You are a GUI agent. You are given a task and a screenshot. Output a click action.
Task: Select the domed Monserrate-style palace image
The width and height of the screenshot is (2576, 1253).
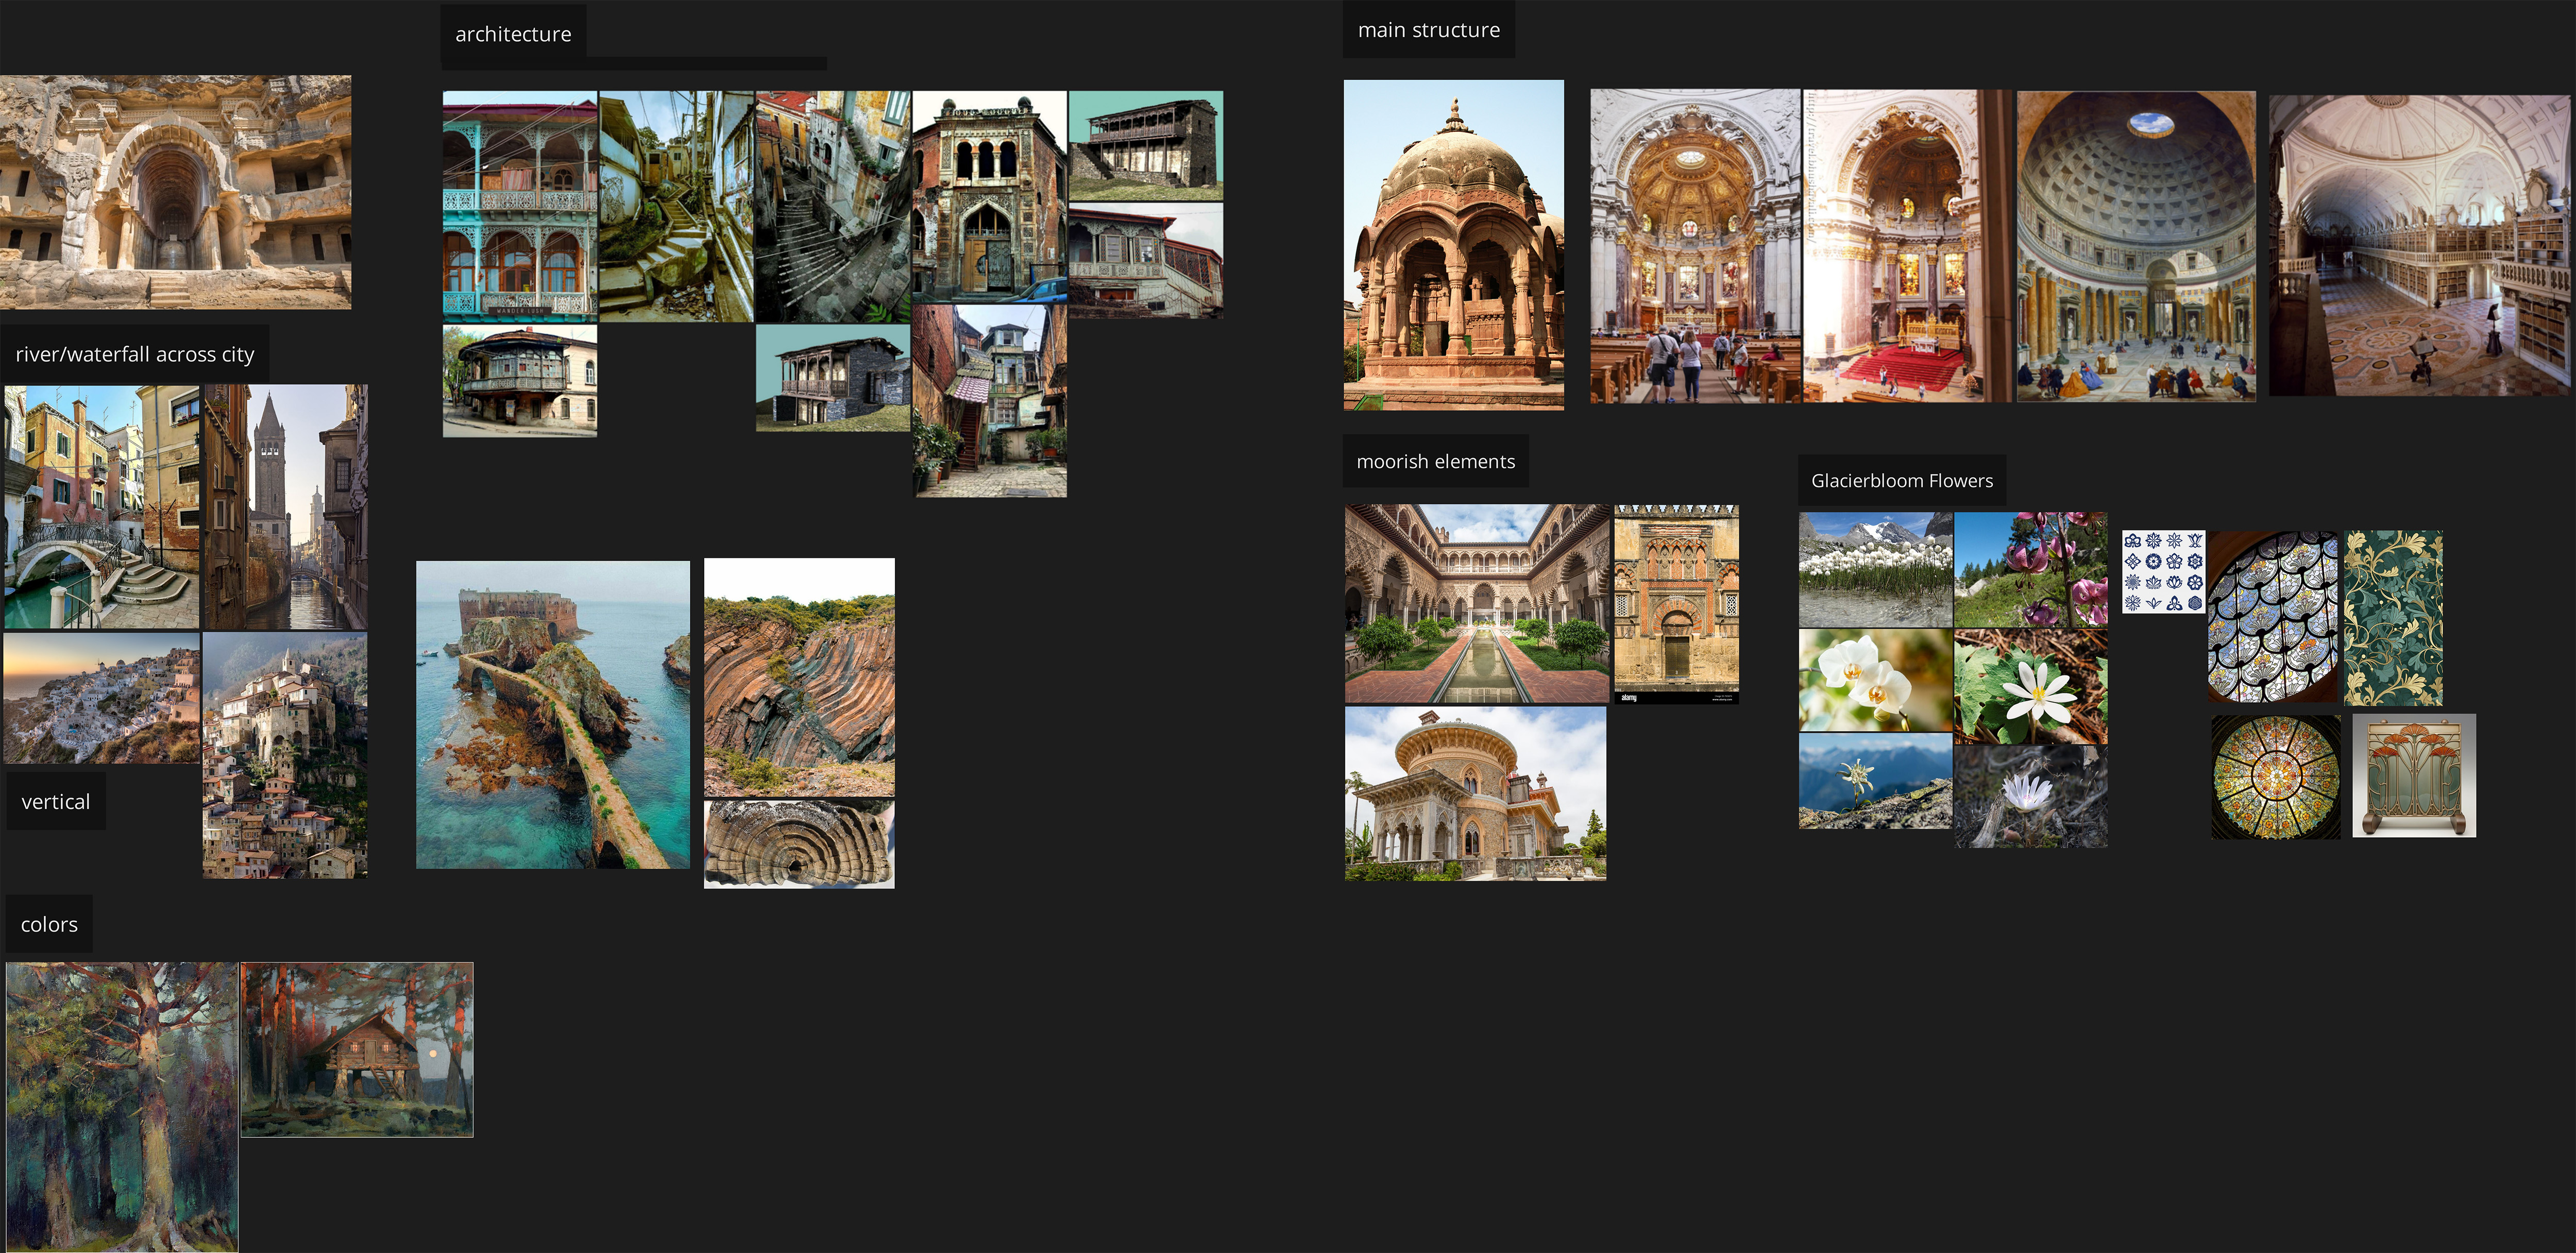pyautogui.click(x=1476, y=794)
